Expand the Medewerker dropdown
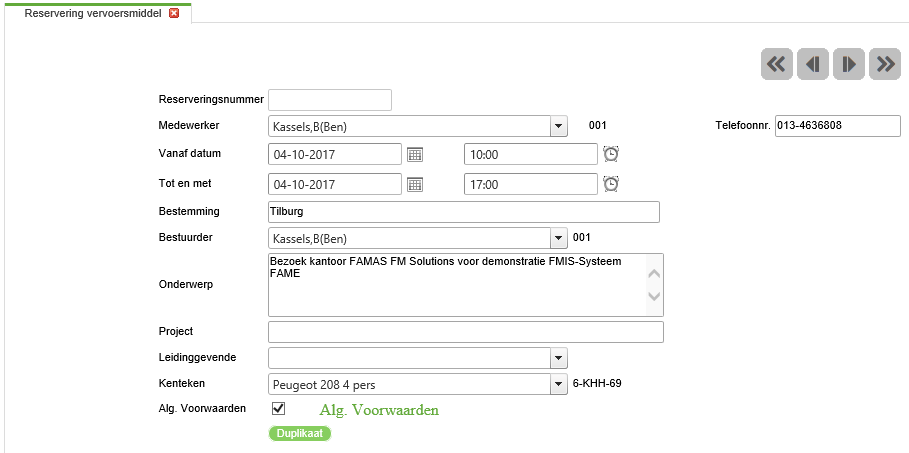909x453 pixels. click(558, 126)
